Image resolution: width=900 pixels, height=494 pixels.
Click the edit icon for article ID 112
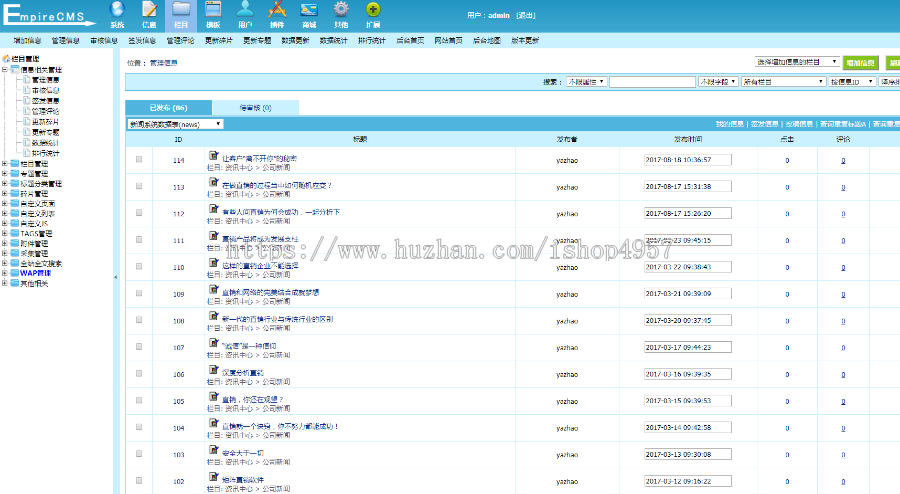[214, 209]
